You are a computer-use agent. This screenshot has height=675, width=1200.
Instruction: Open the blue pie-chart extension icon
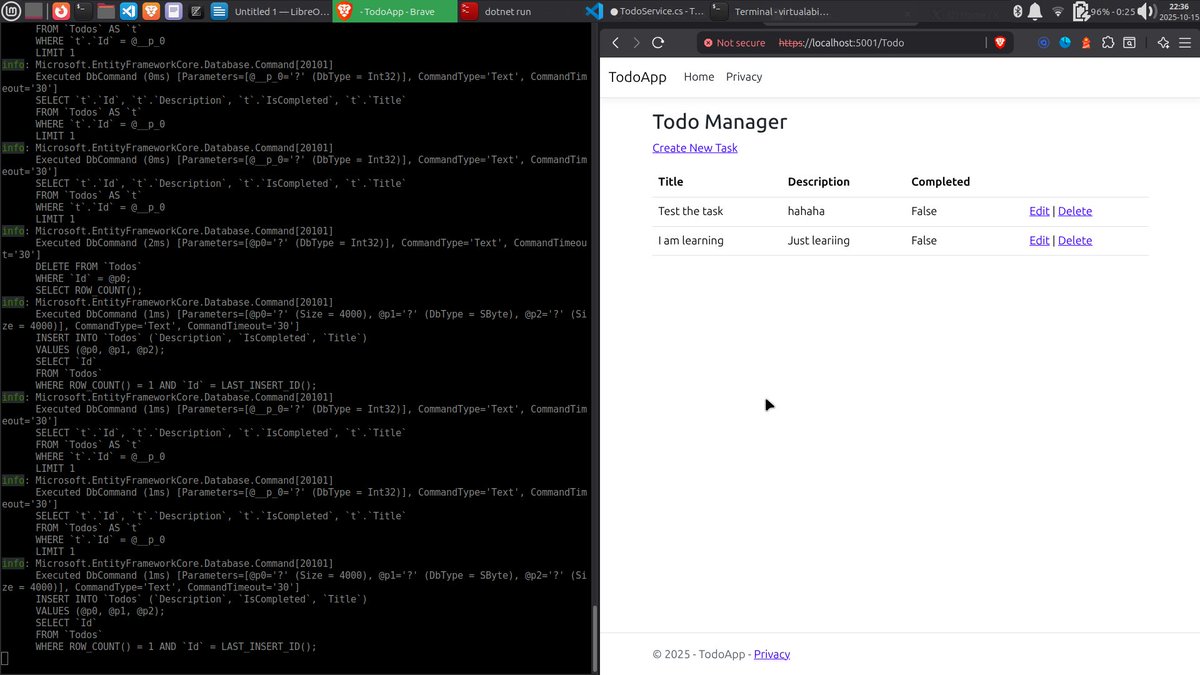tap(1065, 43)
